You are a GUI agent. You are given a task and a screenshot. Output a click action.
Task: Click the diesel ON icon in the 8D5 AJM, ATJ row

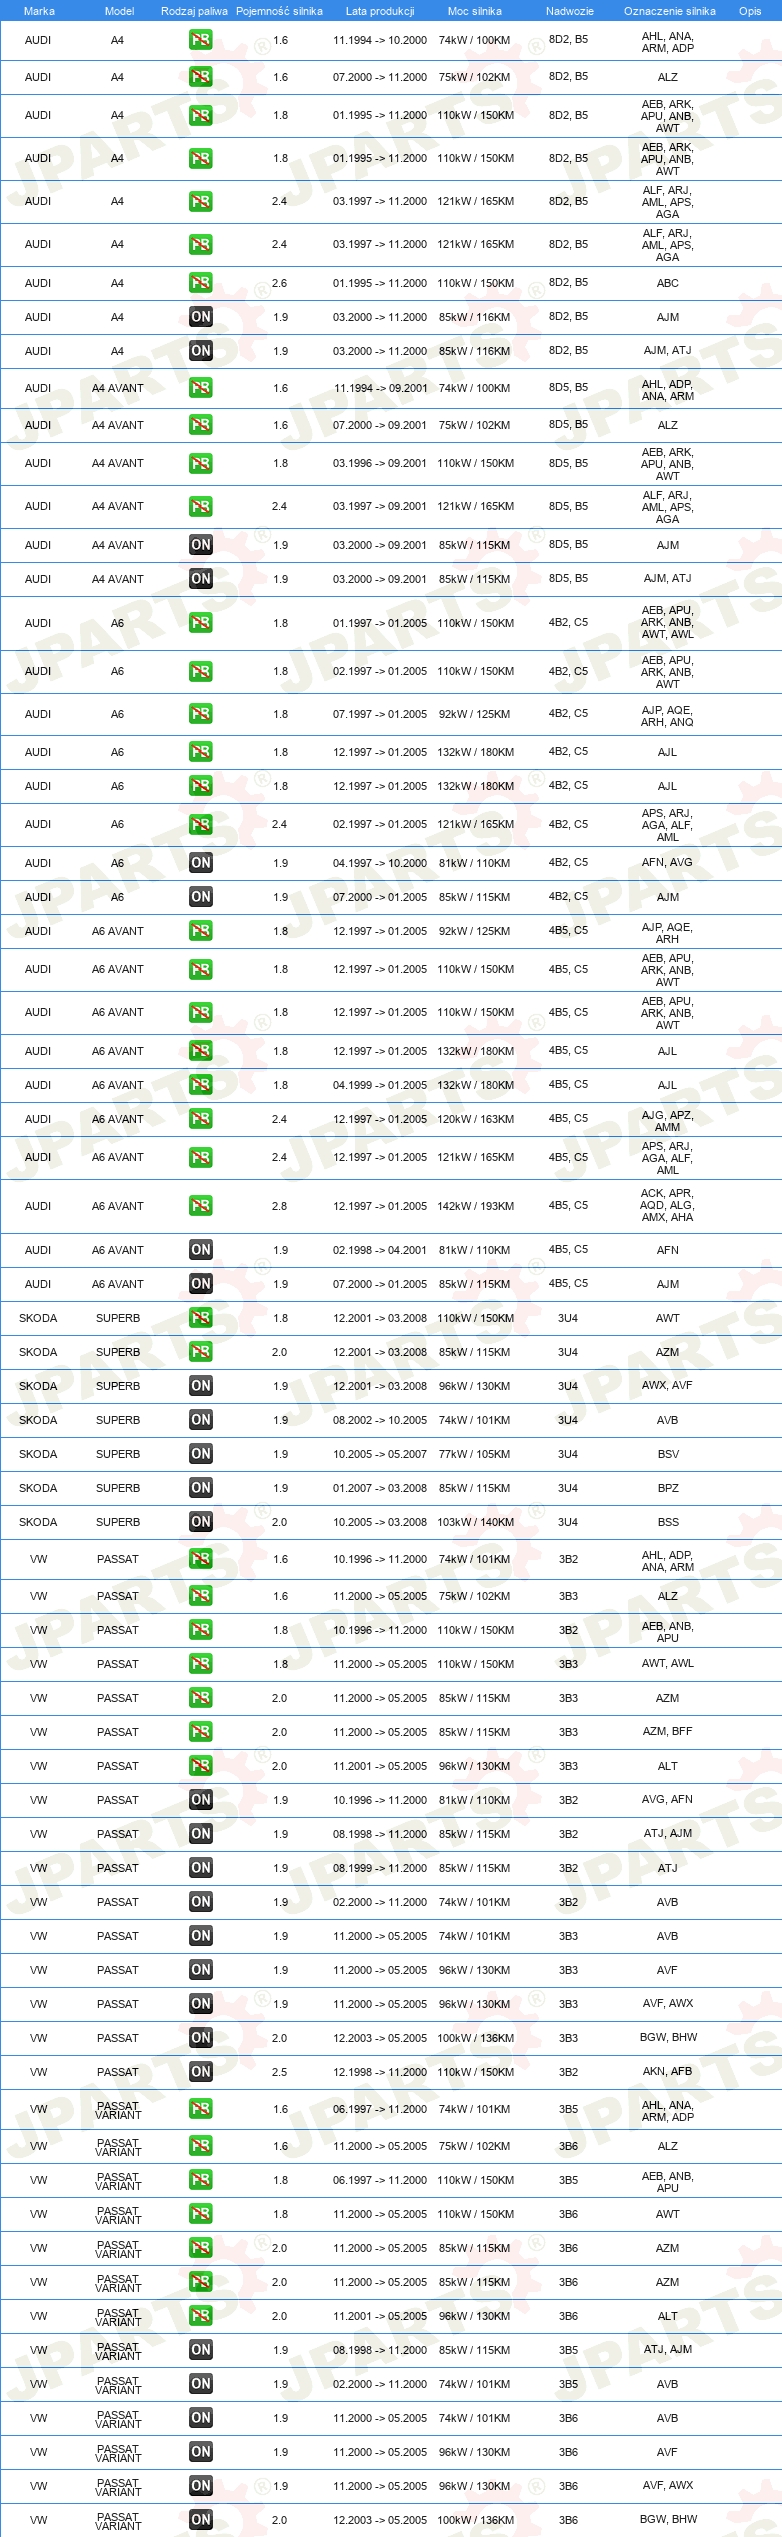(x=201, y=579)
